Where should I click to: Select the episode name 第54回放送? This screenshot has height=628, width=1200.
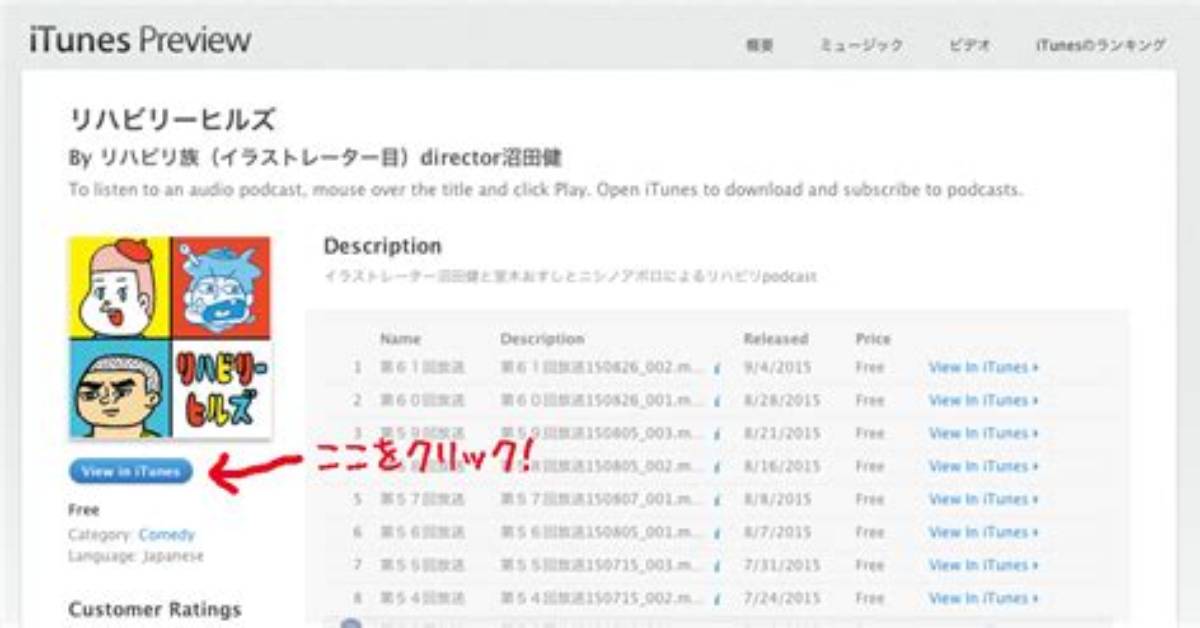point(422,598)
